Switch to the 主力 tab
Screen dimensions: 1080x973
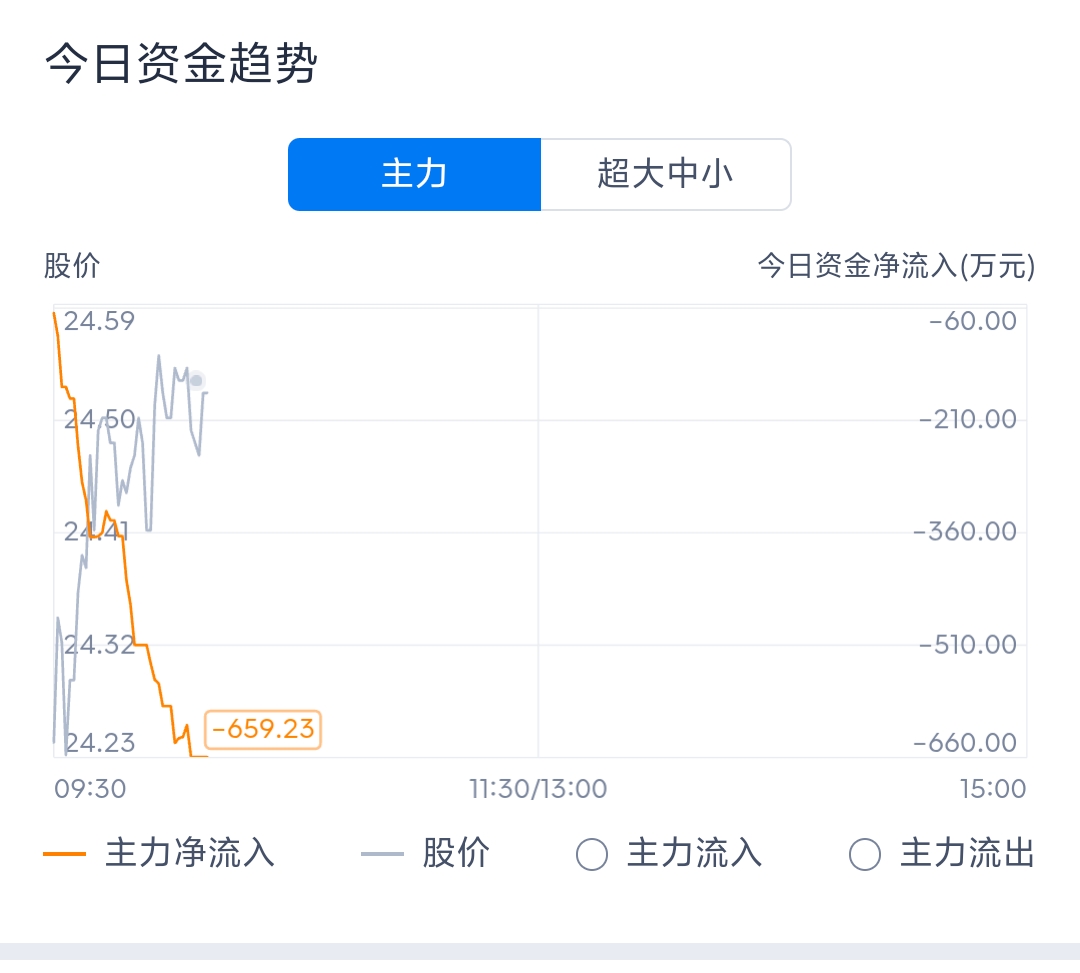[415, 174]
